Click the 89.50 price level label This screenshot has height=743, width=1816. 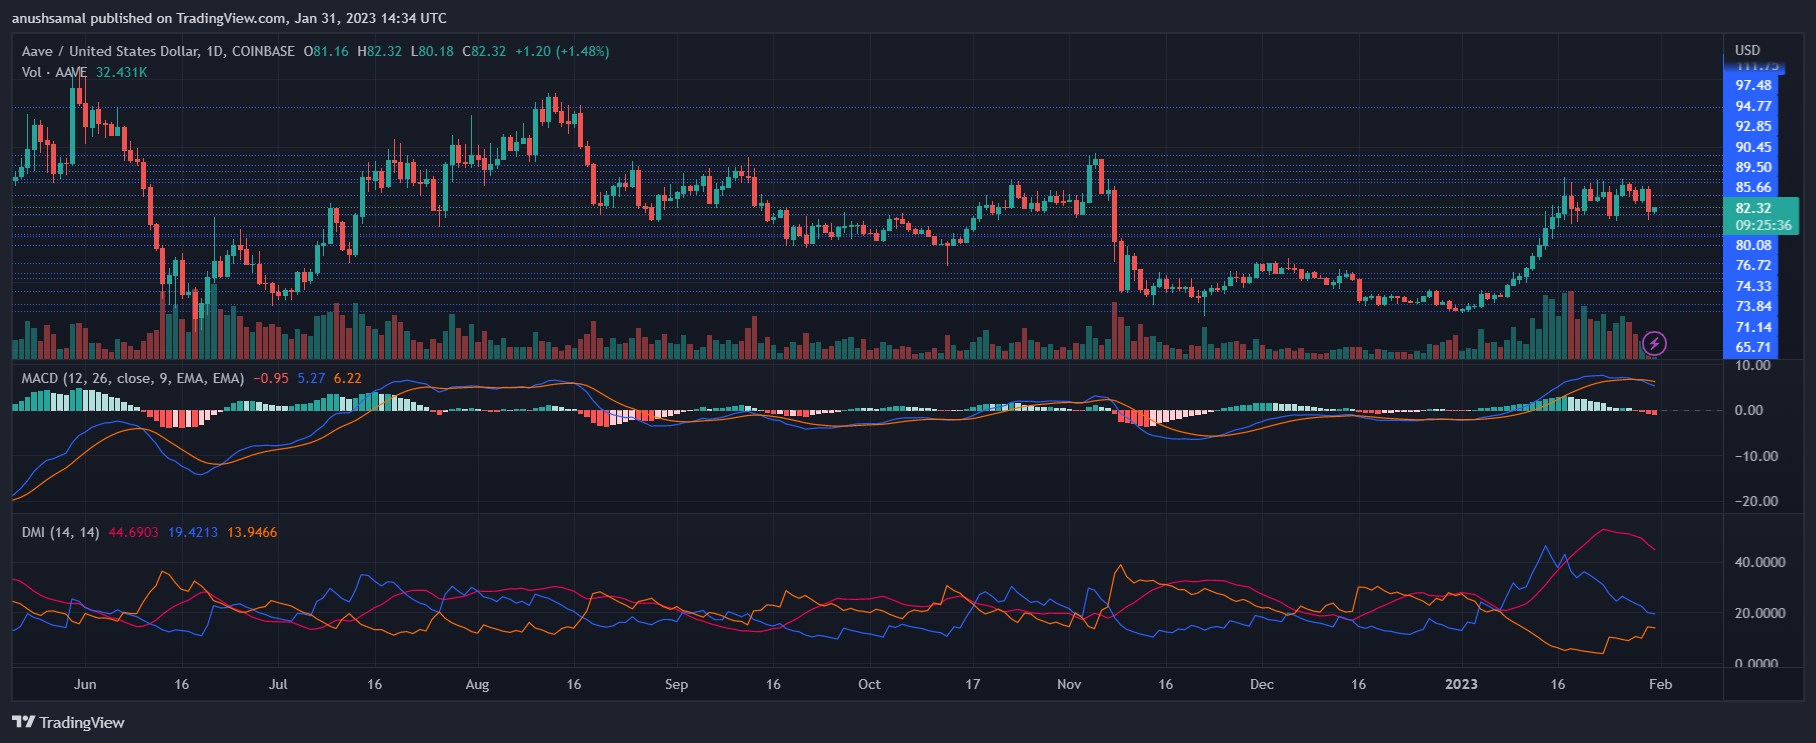coord(1753,167)
